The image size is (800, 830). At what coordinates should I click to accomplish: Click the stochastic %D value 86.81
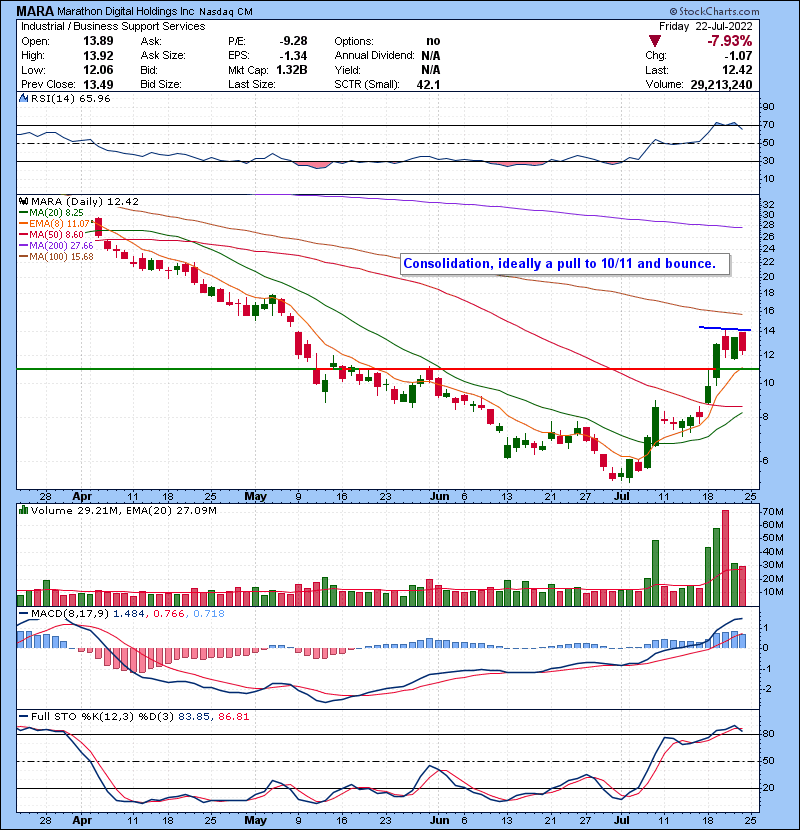point(233,717)
